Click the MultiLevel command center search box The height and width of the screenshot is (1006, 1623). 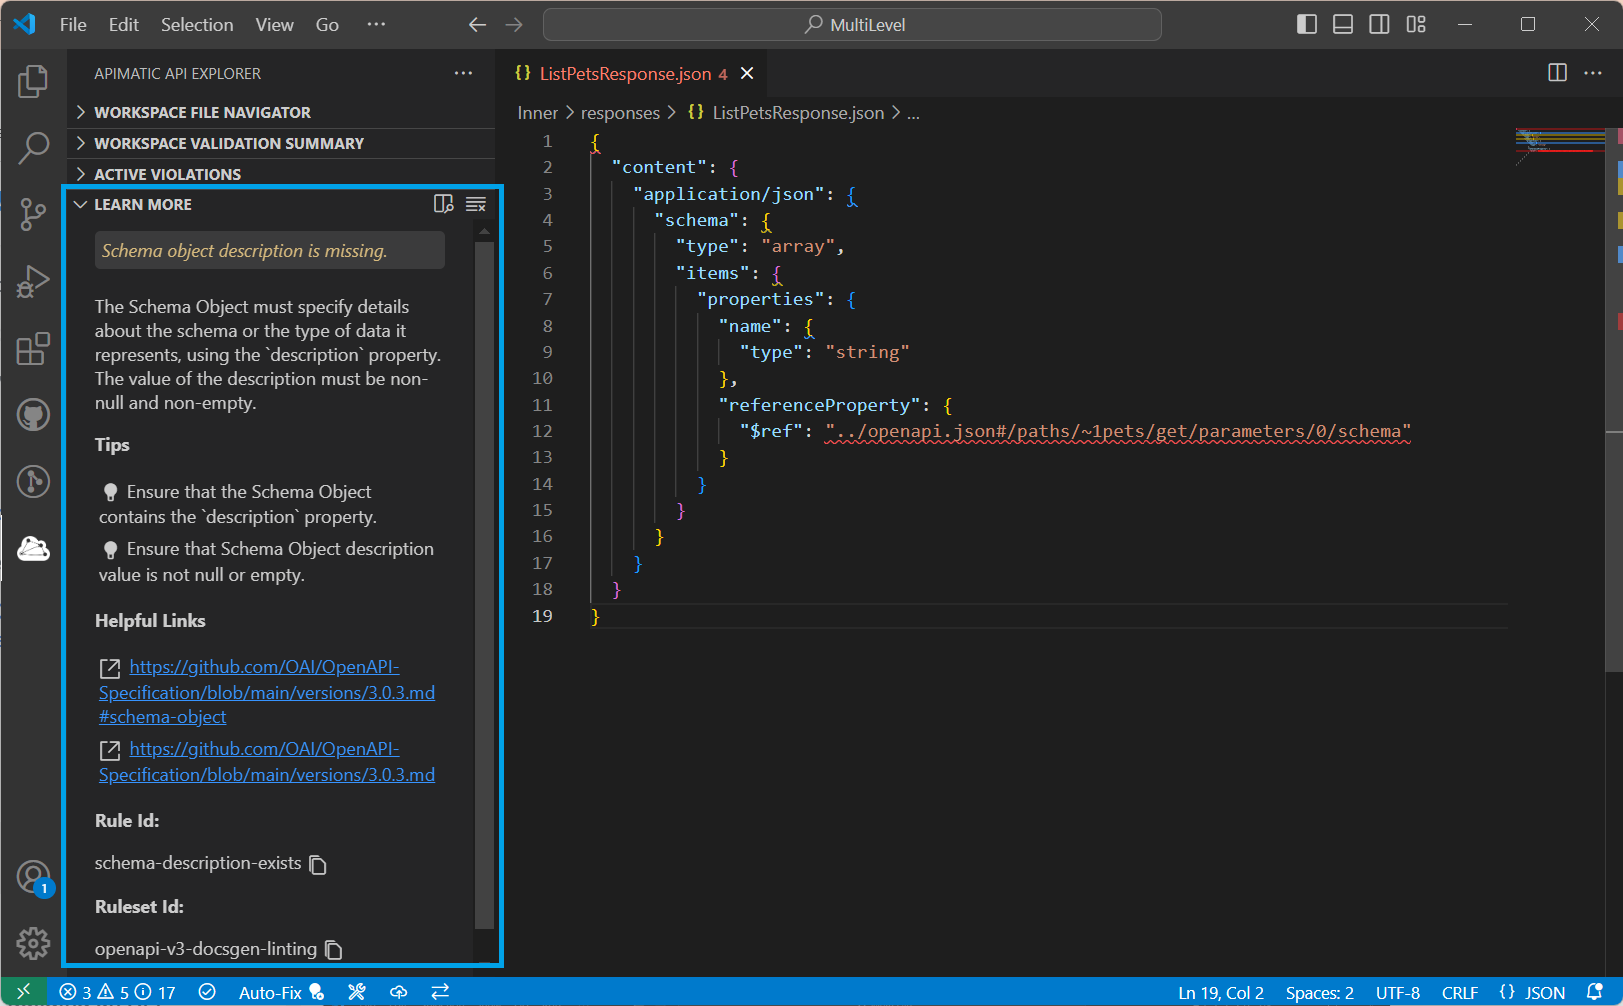pyautogui.click(x=852, y=25)
